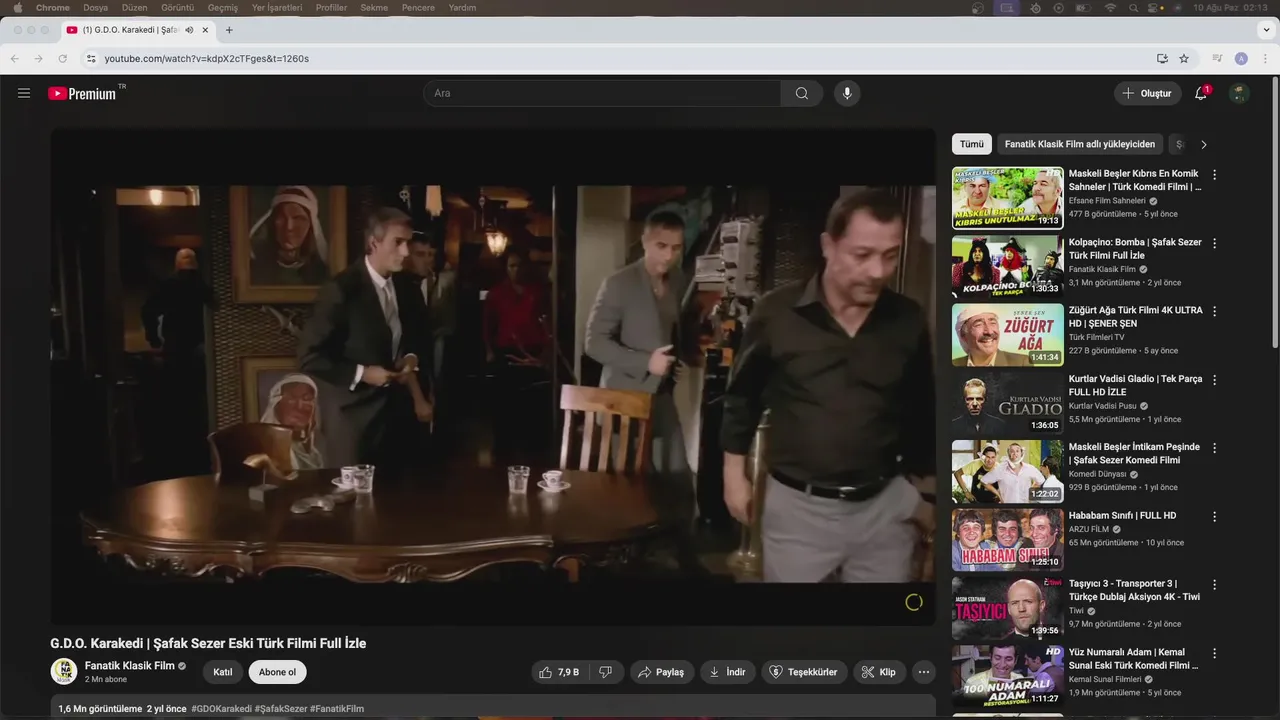Click the İndir download button
Viewport: 1280px width, 720px height.
pyautogui.click(x=728, y=672)
